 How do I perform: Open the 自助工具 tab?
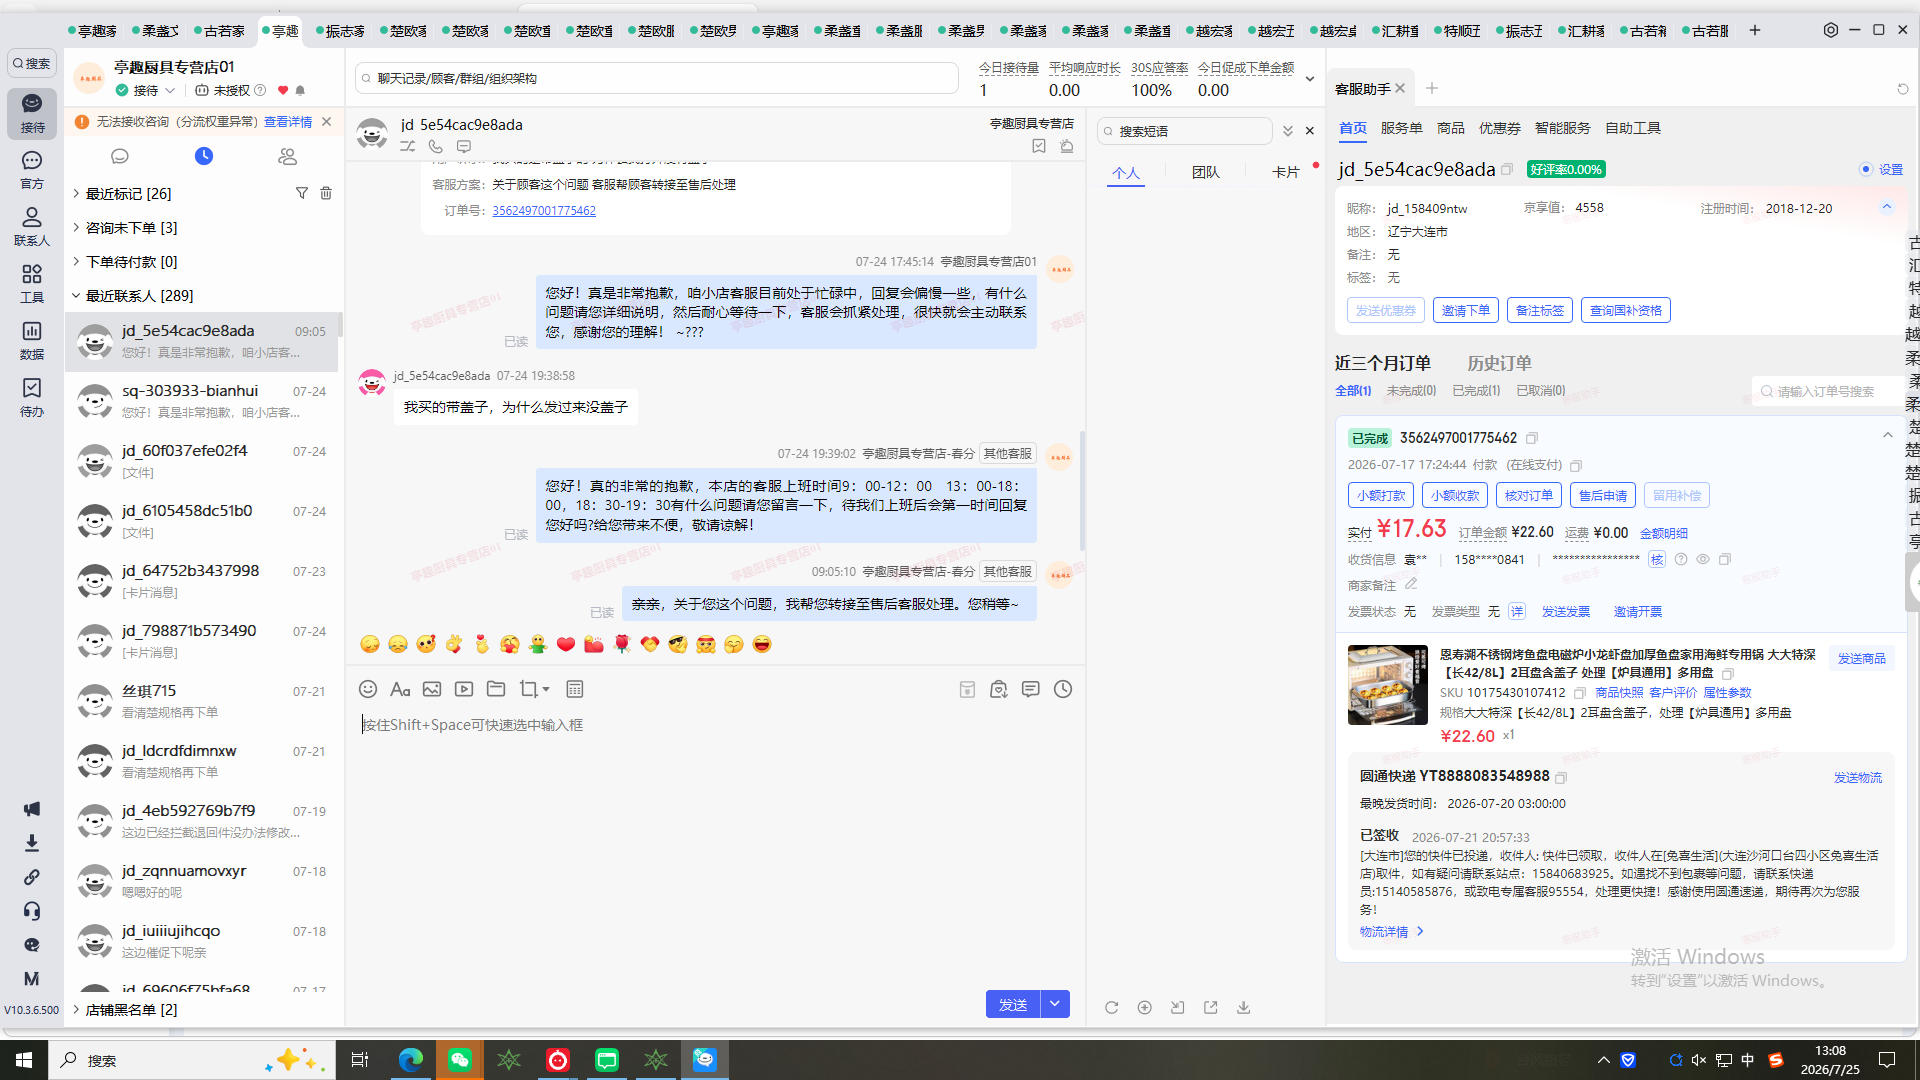(1633, 128)
